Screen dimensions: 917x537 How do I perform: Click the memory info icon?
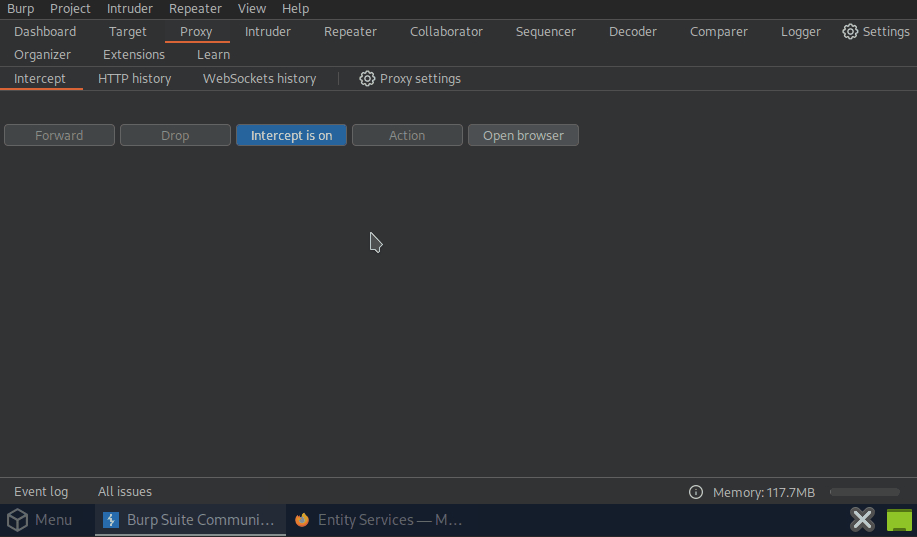[x=696, y=492]
